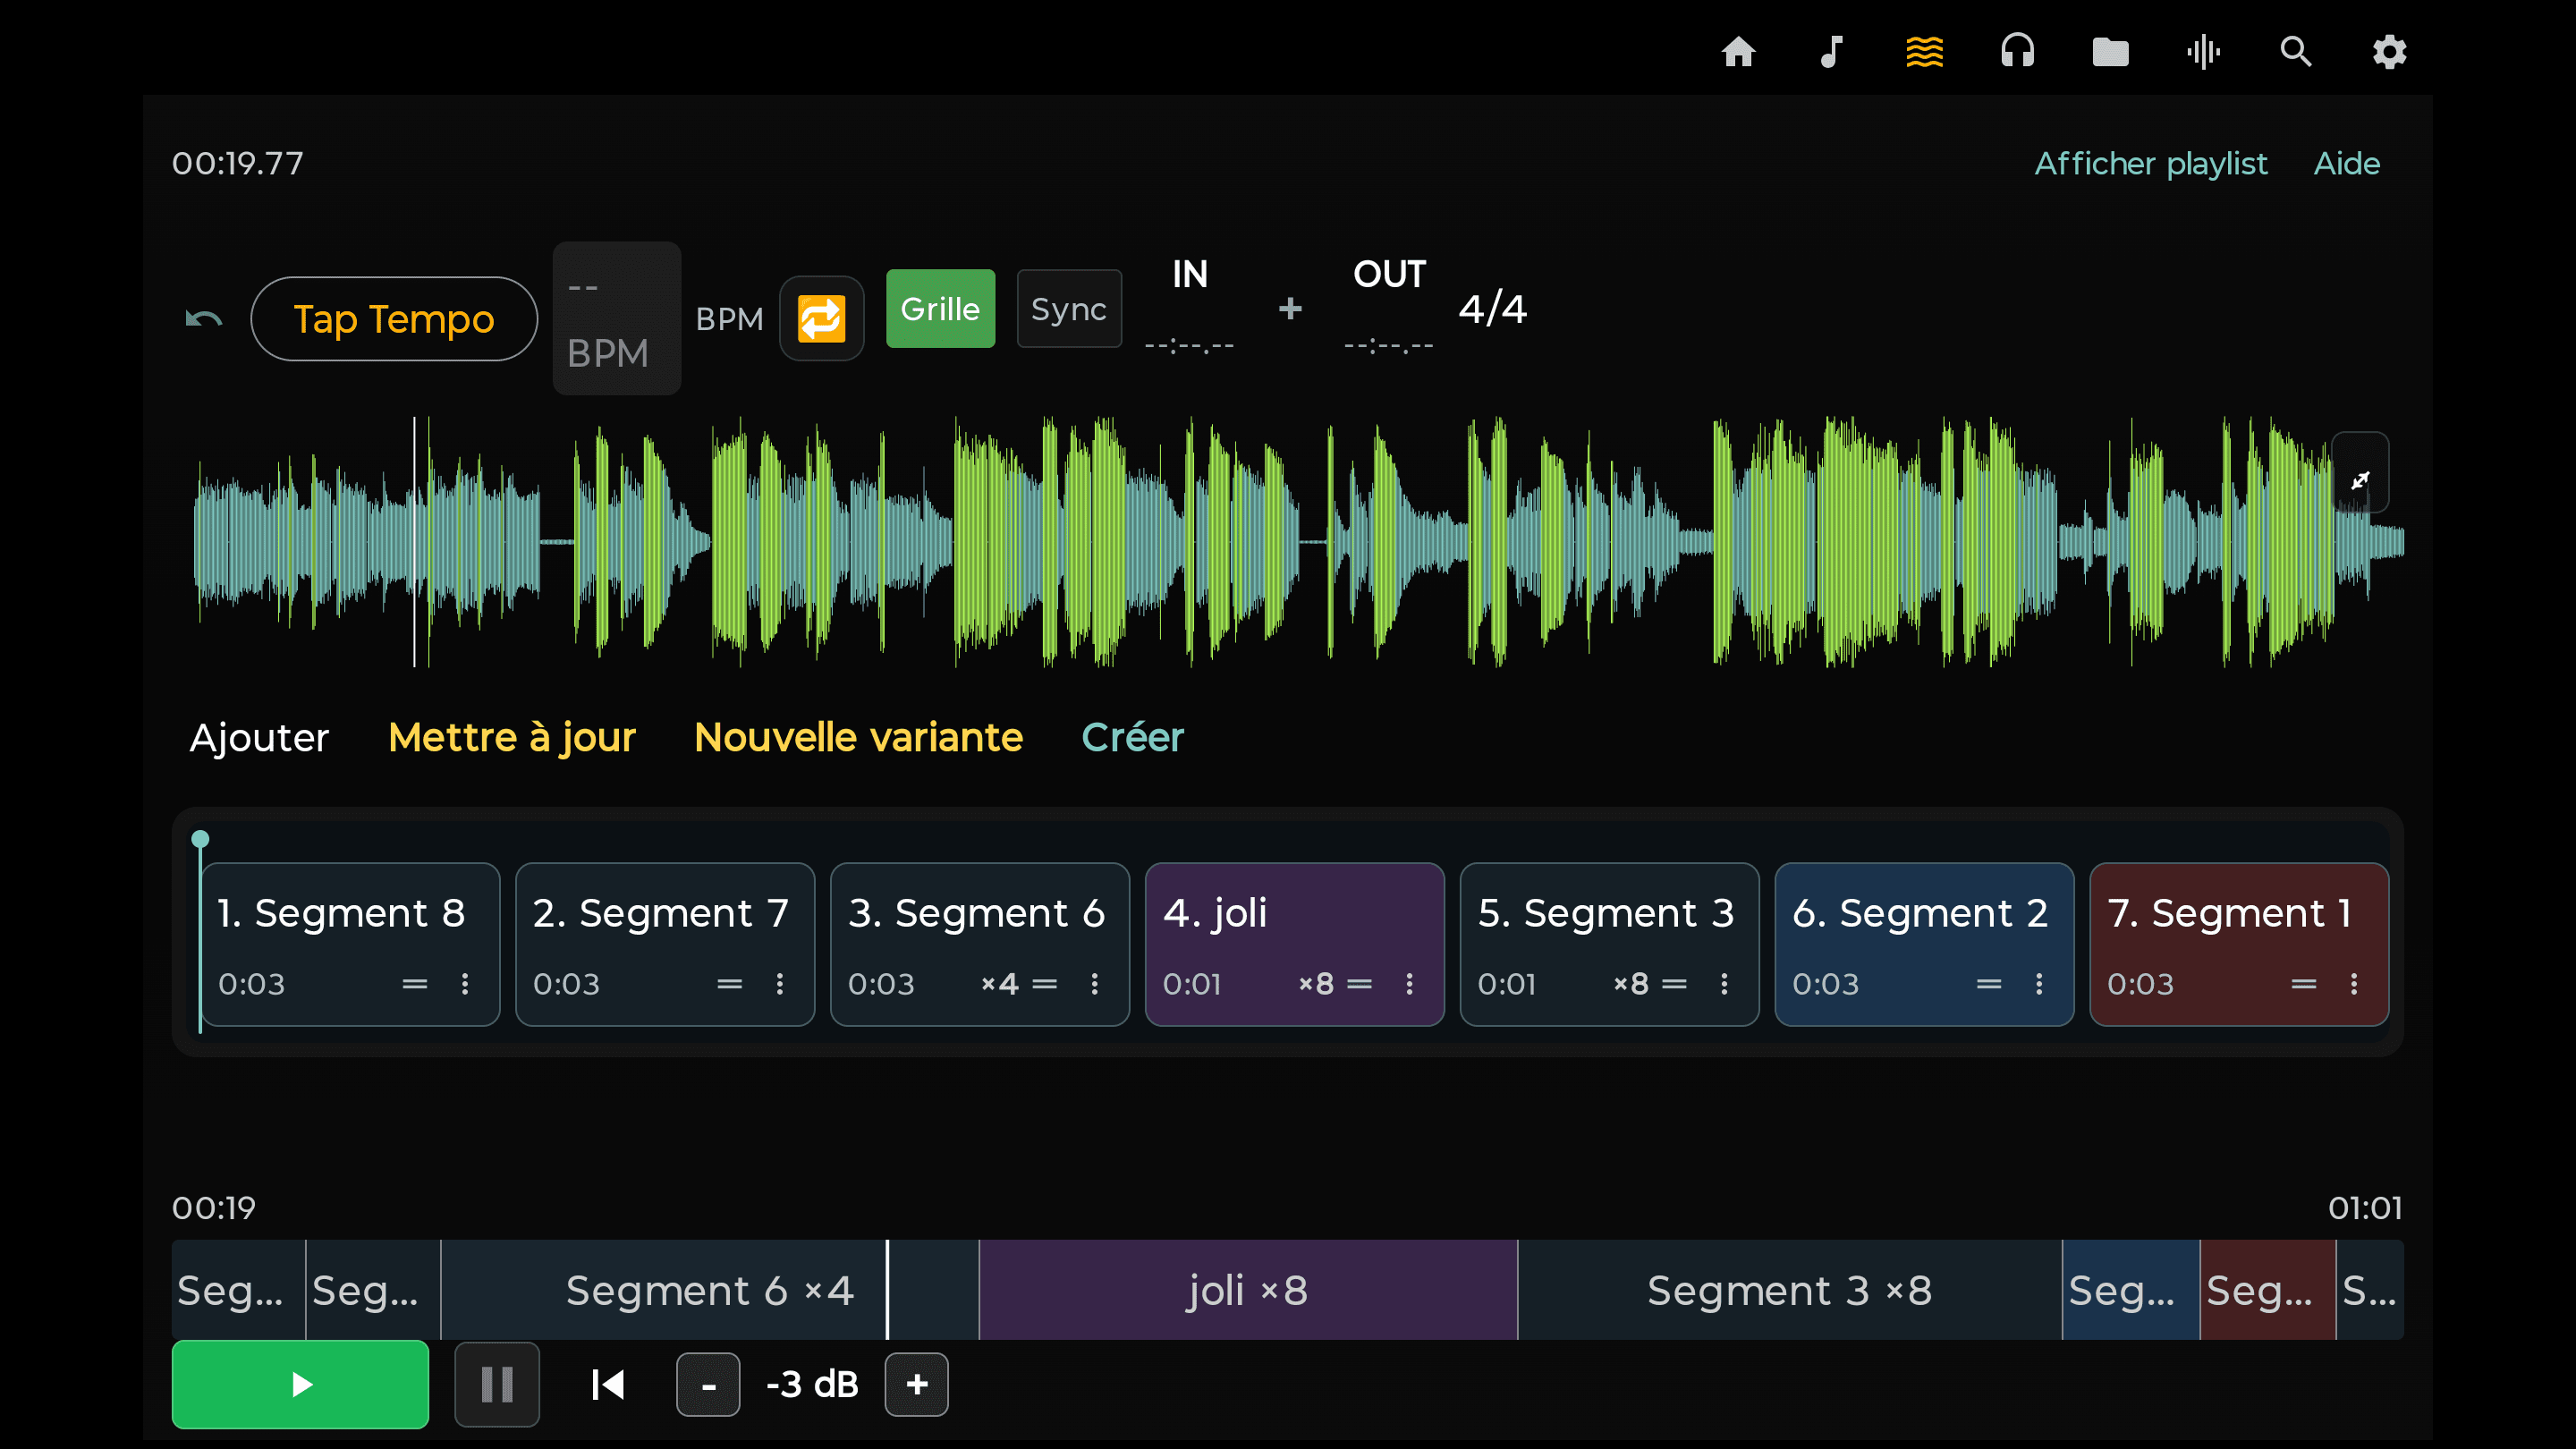Select the Ajouter tab
This screenshot has height=1449, width=2576.
[x=259, y=738]
